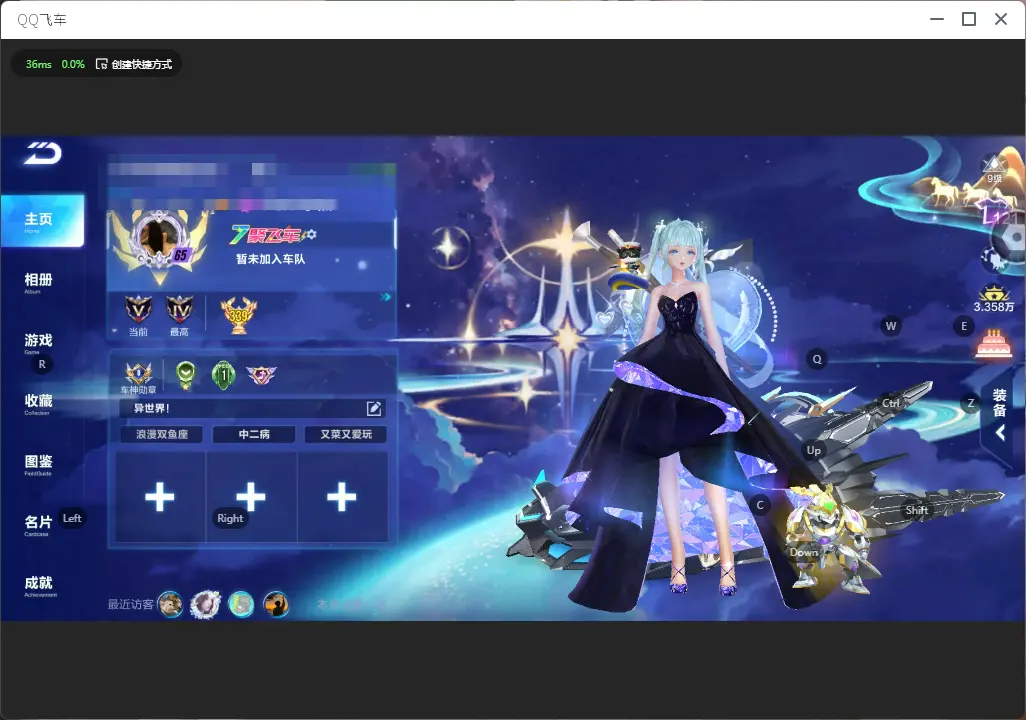Maximize the QQ飞车 window
The height and width of the screenshot is (720, 1026).
[x=969, y=20]
